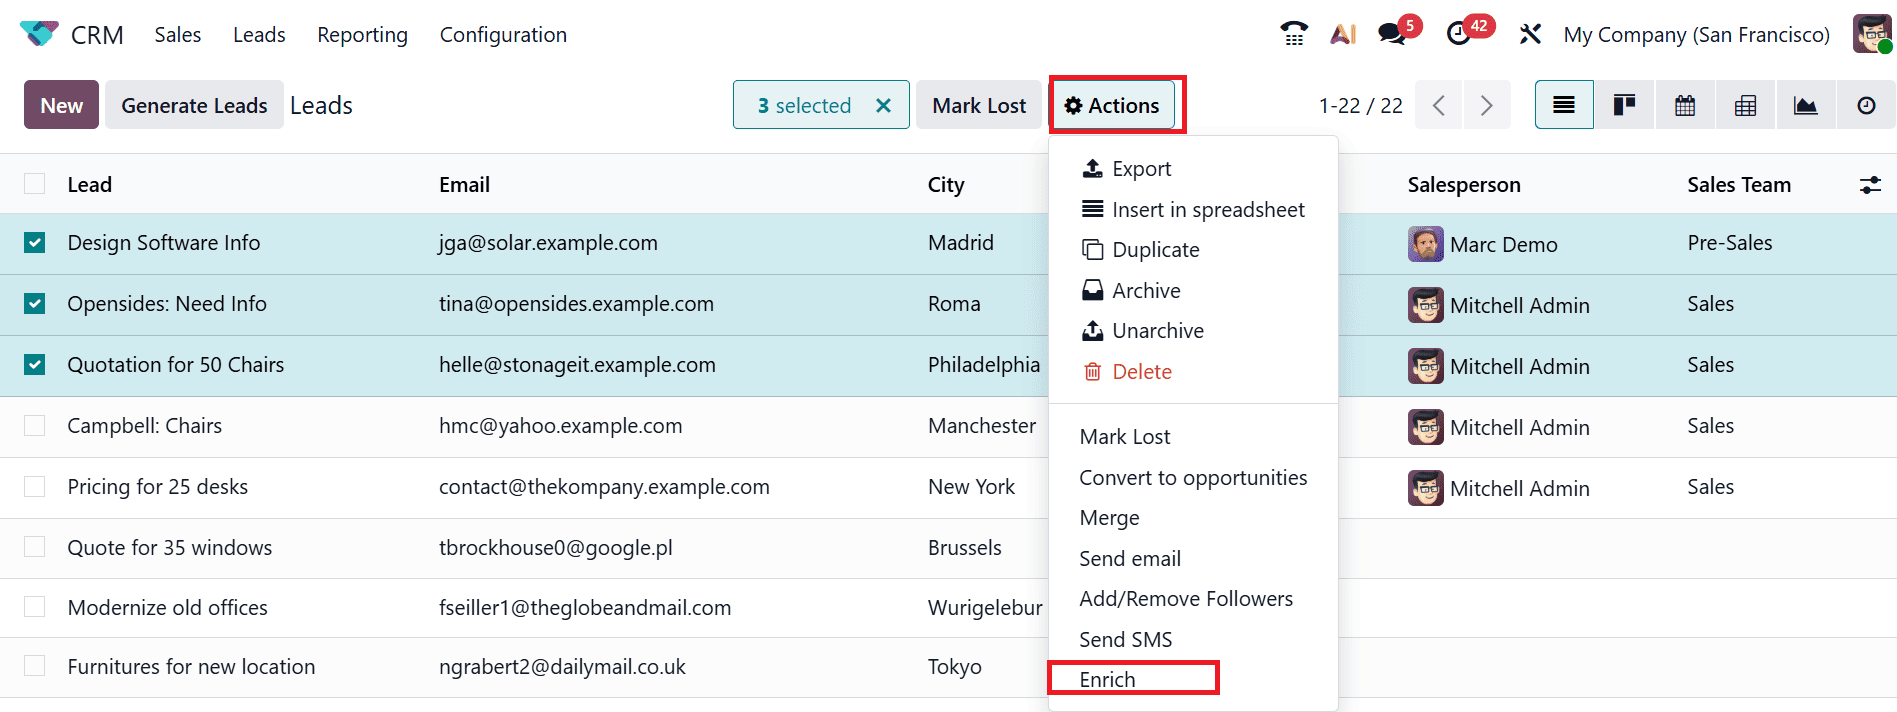
Task: Sort by Email column header
Action: coord(464,184)
